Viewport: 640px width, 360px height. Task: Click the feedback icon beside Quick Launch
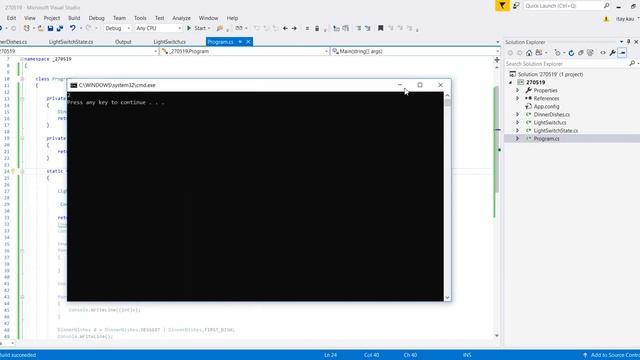pos(516,6)
